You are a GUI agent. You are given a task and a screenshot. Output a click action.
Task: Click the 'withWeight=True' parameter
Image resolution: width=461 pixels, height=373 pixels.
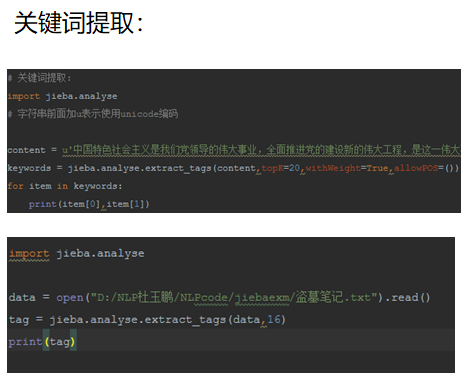click(347, 168)
